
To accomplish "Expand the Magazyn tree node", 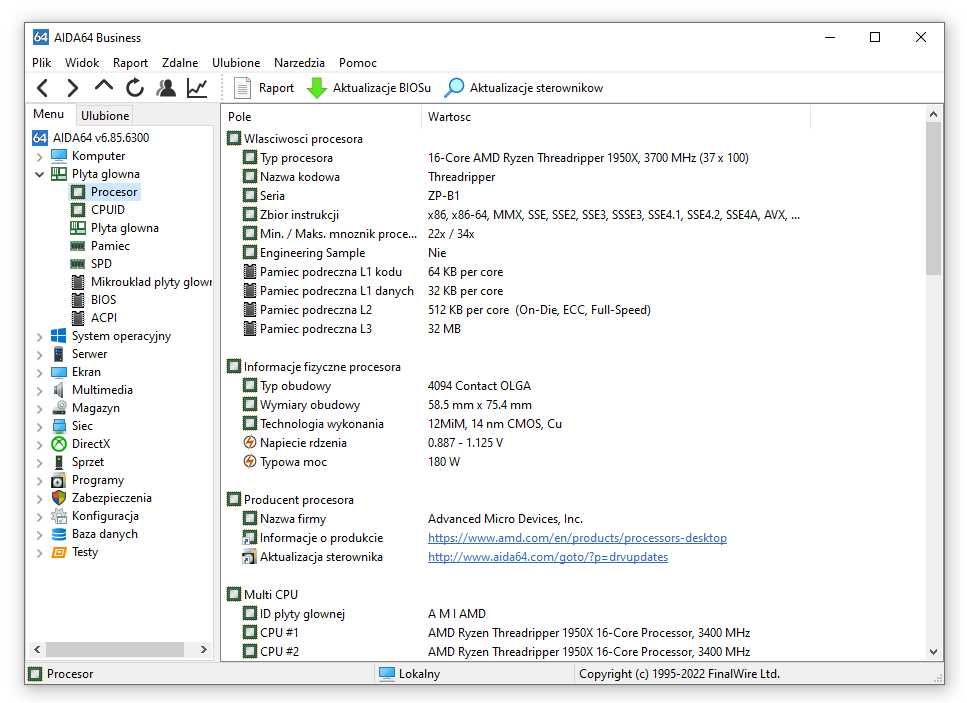I will [39, 408].
